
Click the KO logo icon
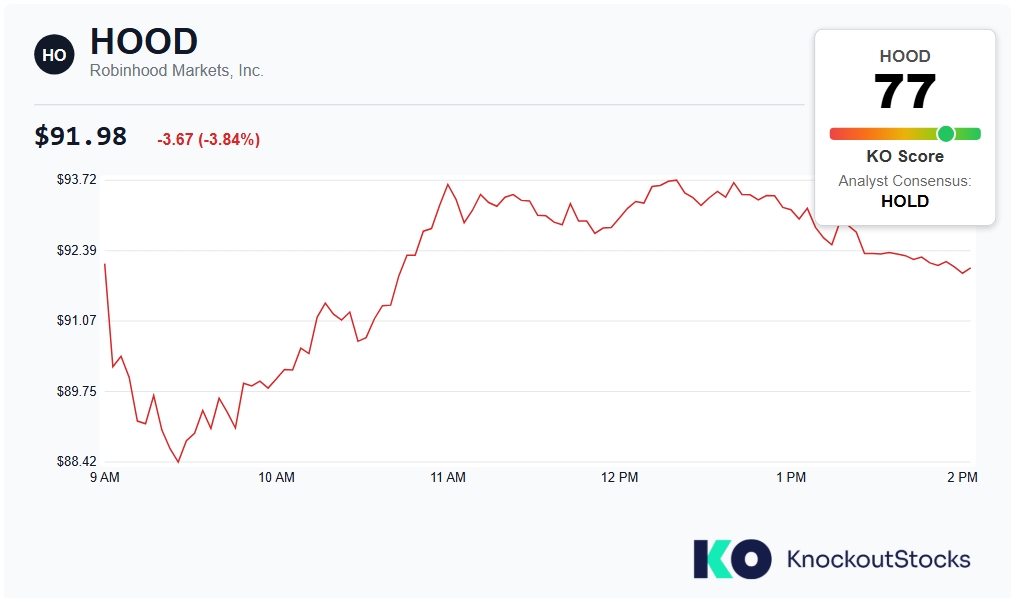[732, 558]
